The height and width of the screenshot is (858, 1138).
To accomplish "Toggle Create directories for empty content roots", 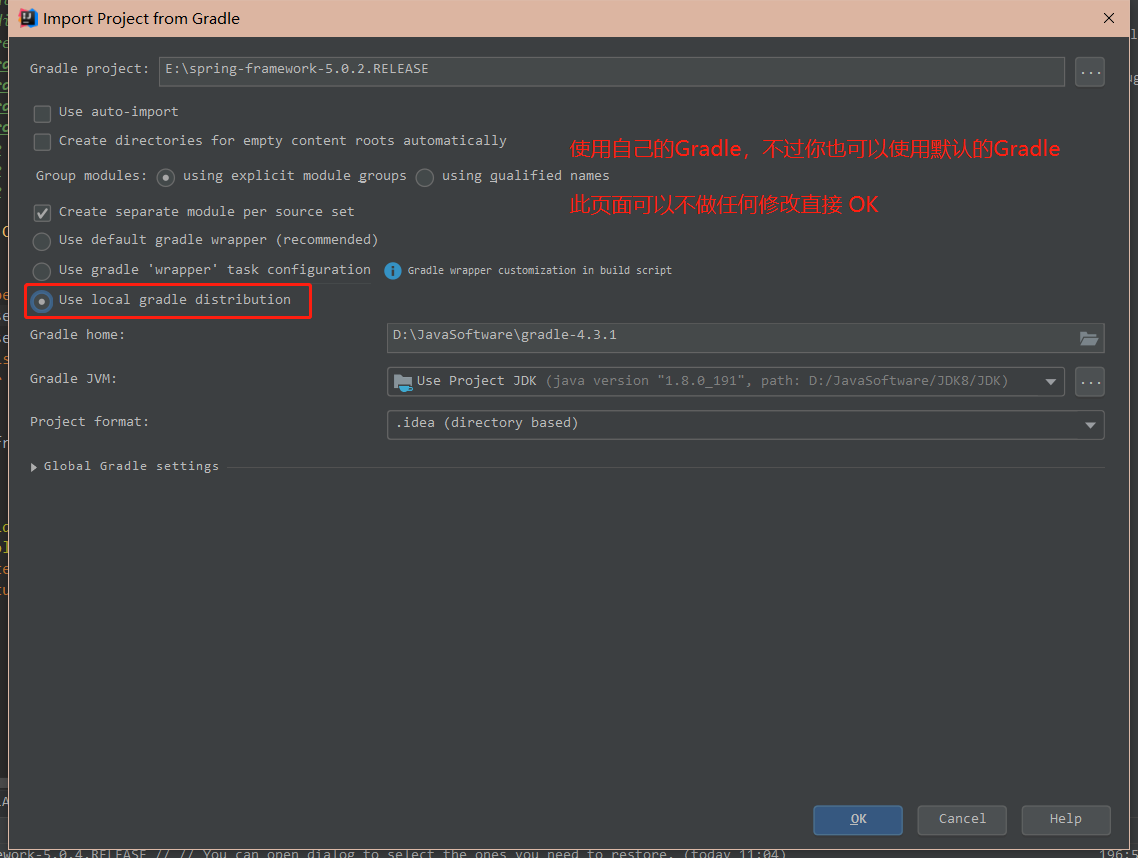I will point(42,142).
